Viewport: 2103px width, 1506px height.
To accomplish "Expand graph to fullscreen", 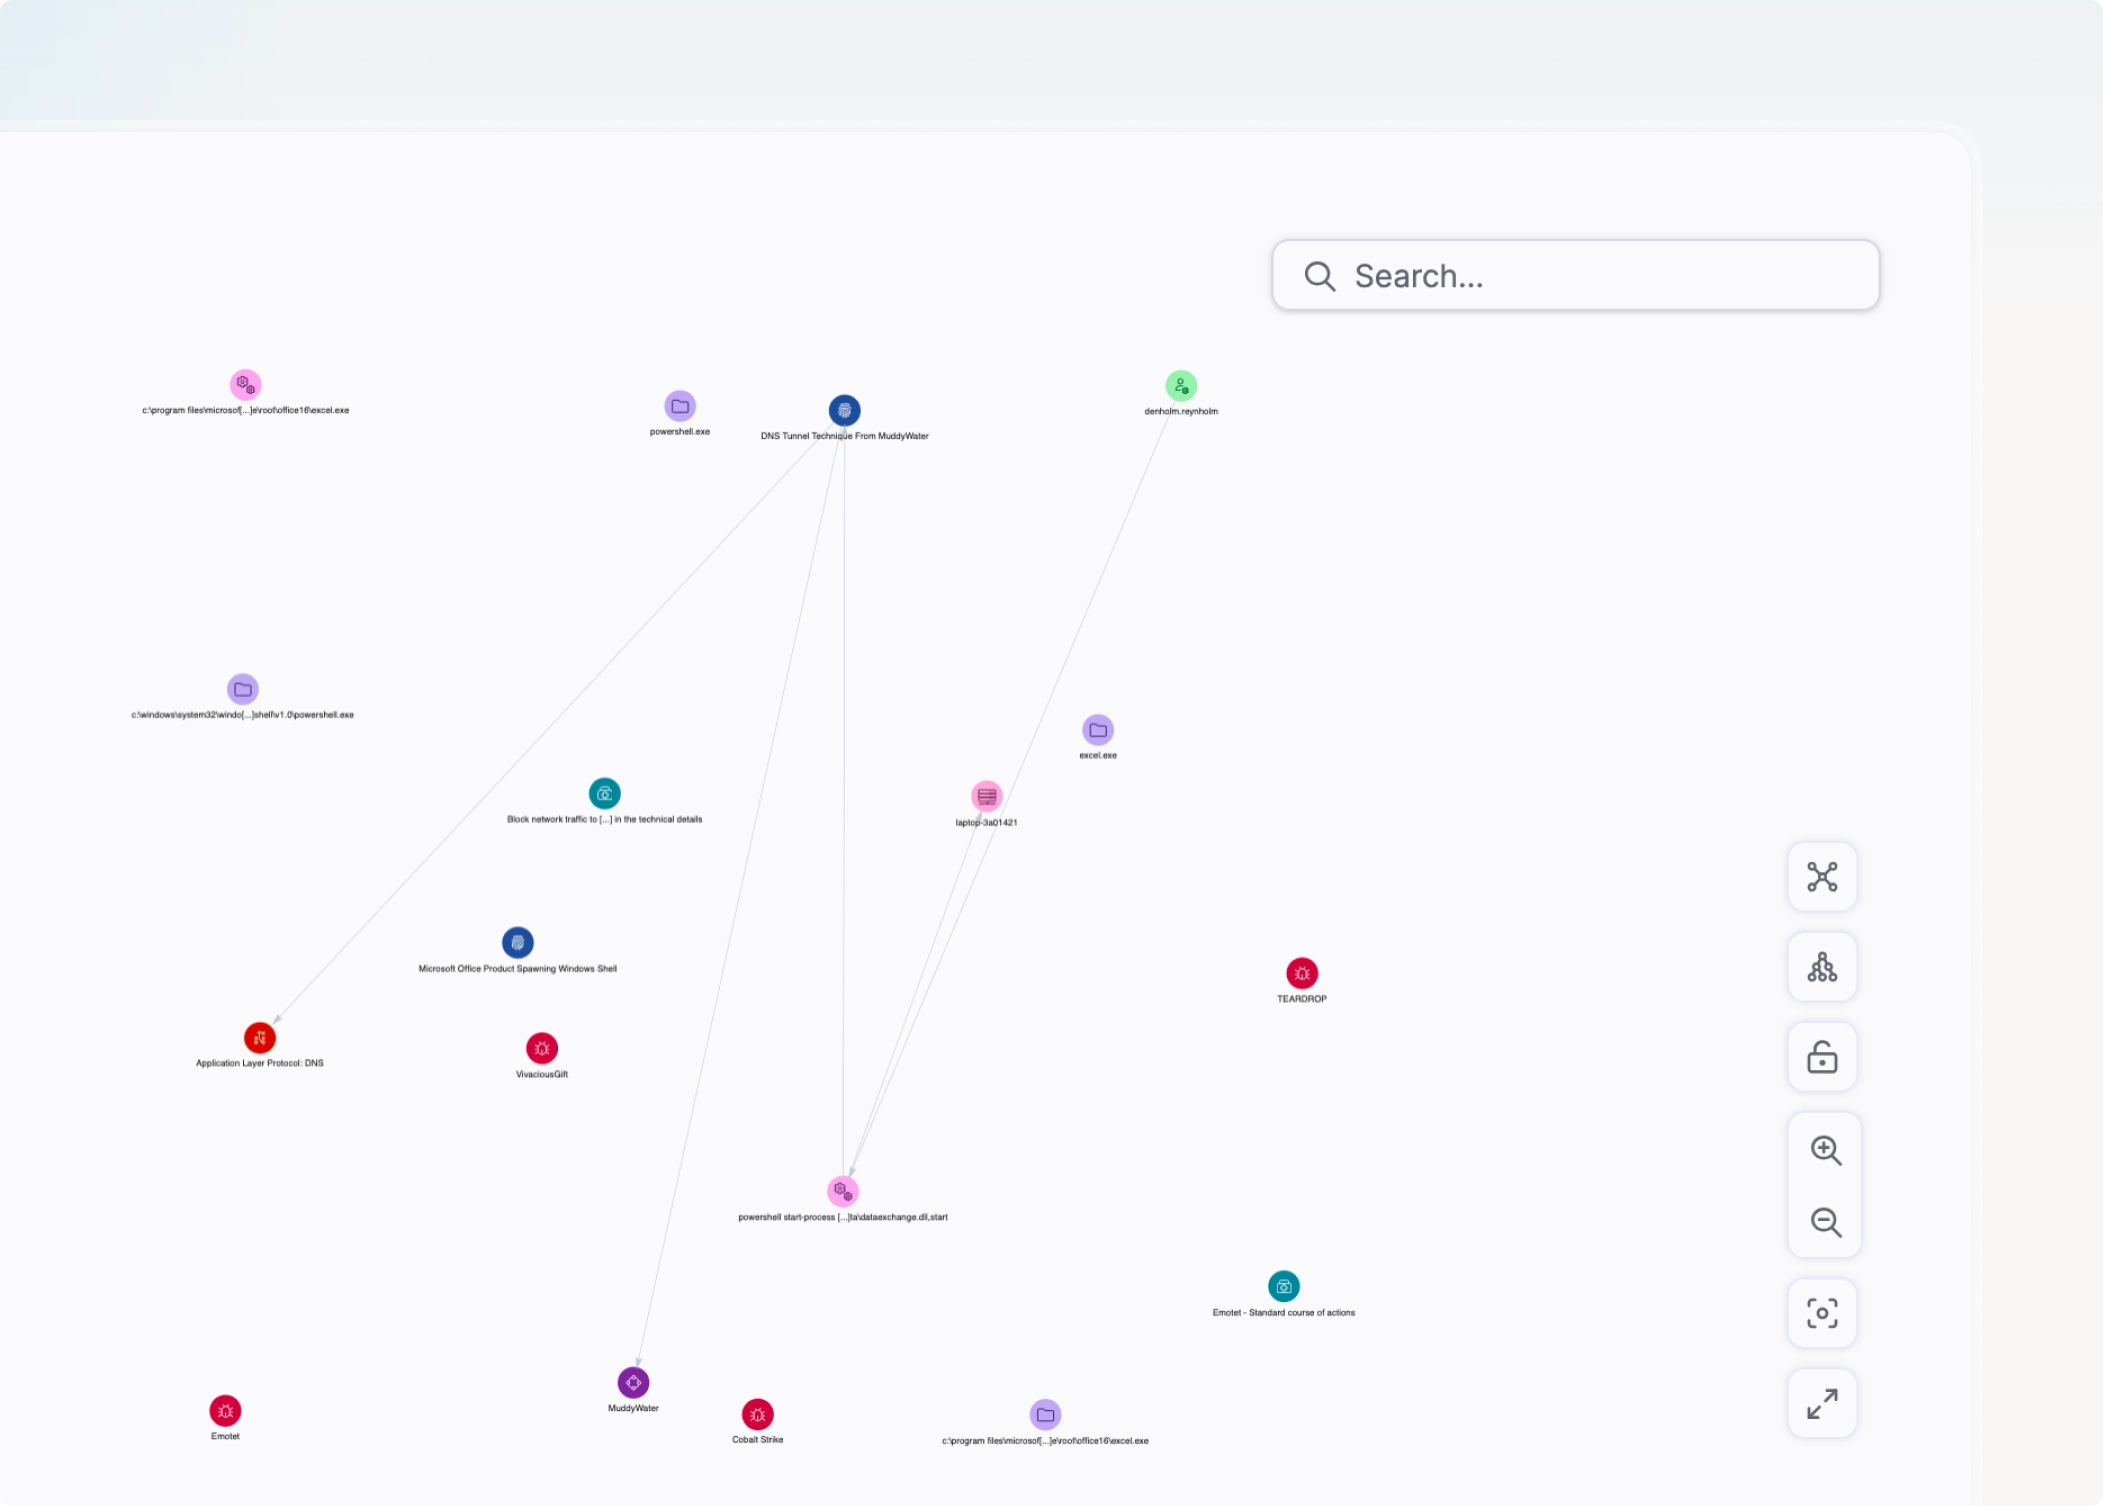I will (1822, 1403).
